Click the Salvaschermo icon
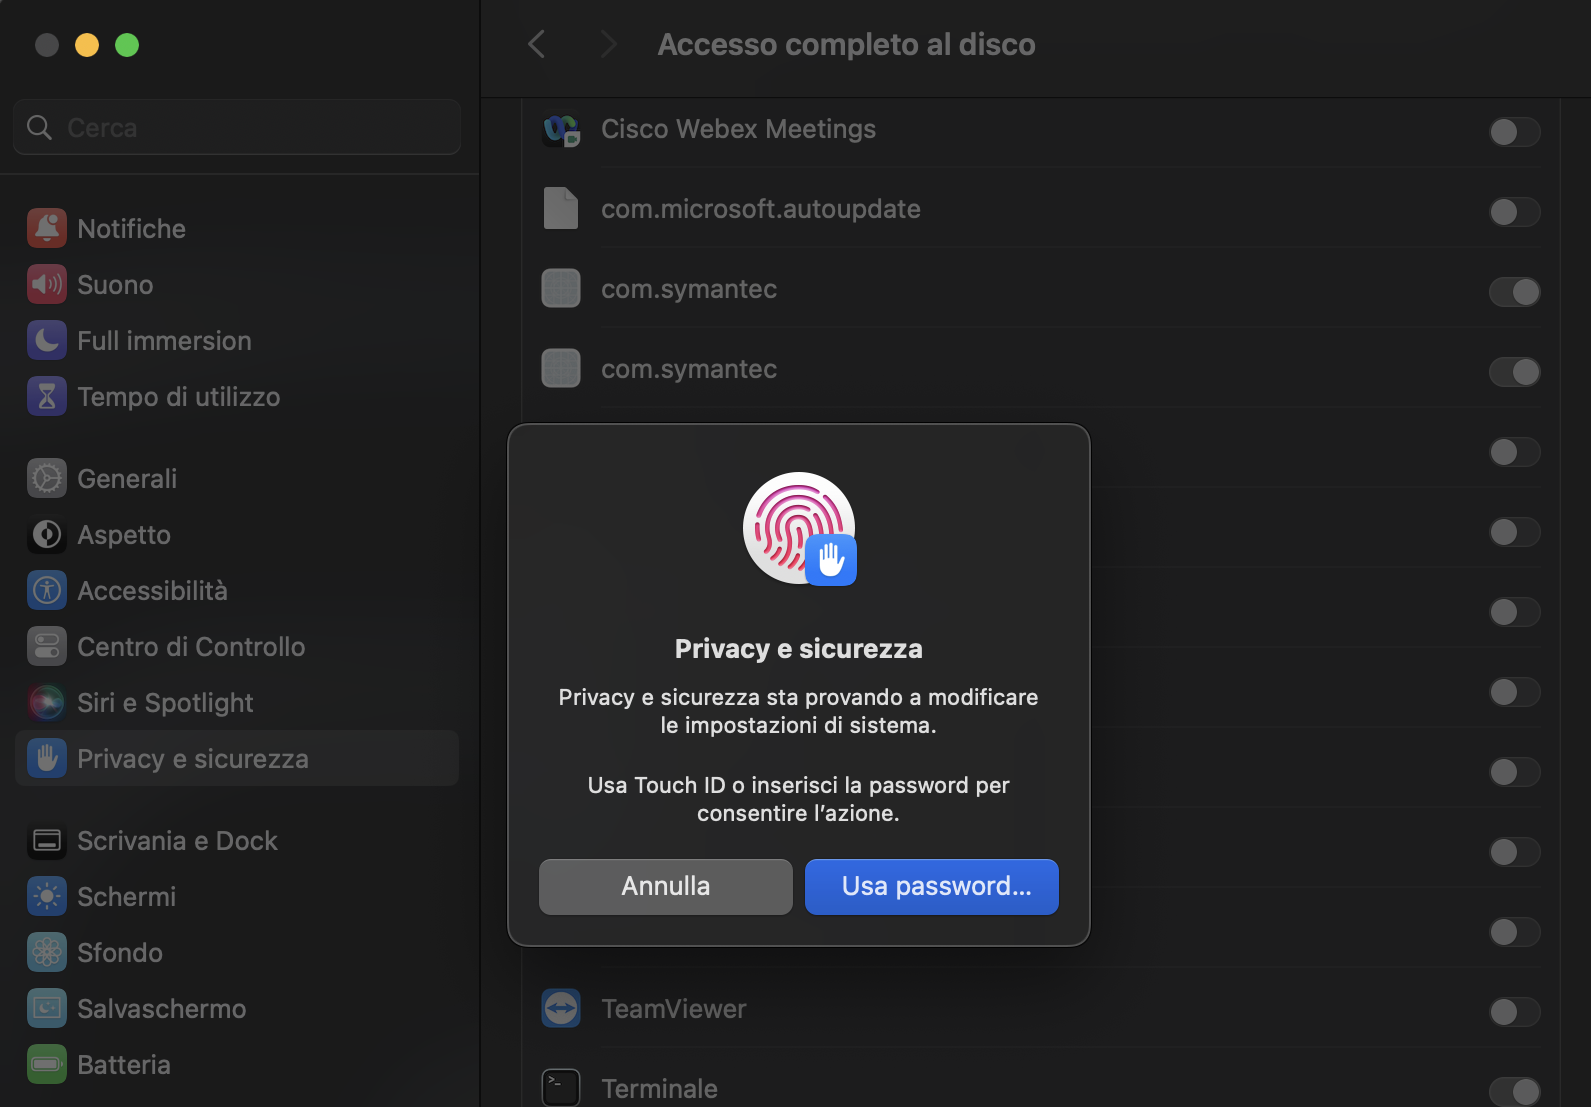Image resolution: width=1591 pixels, height=1107 pixels. click(47, 1009)
